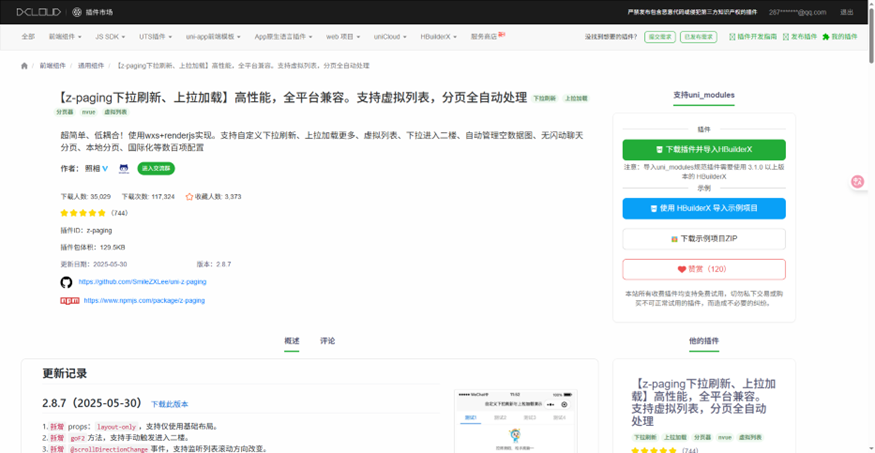
Task: Click the 下拉刷新 tag beside the title
Action: pos(545,99)
